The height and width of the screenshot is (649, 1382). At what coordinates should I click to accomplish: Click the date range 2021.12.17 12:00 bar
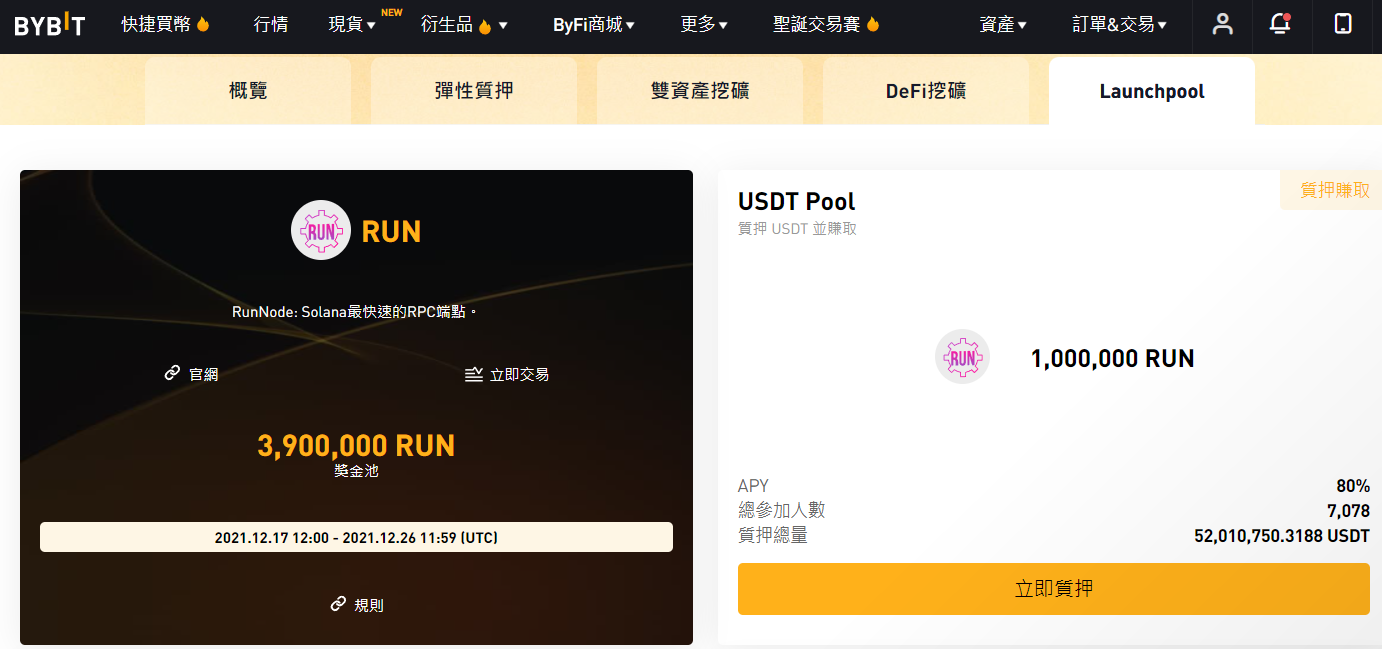coord(356,537)
